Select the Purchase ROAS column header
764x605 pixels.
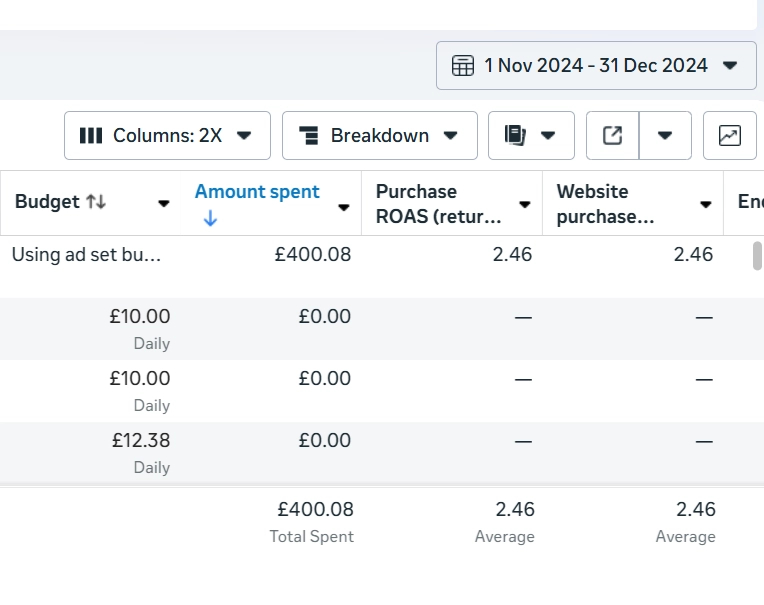pyautogui.click(x=437, y=203)
